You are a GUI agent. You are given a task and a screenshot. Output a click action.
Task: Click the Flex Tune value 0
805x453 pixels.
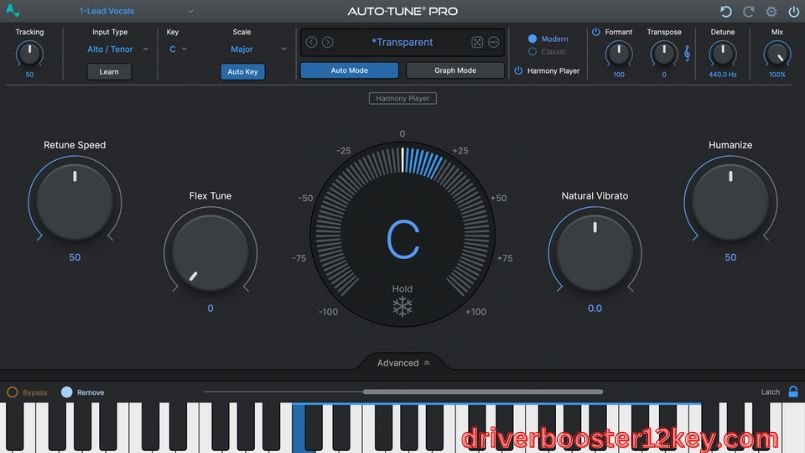tap(210, 308)
